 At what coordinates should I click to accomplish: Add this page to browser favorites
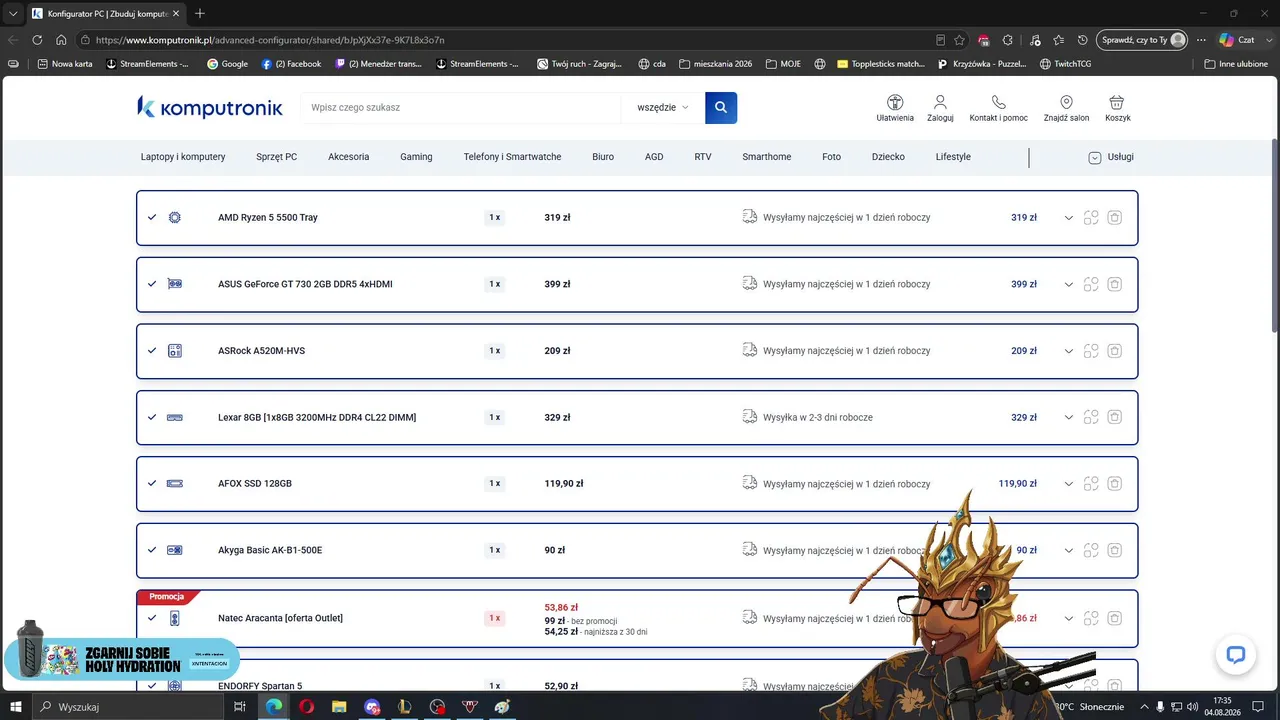tap(959, 40)
